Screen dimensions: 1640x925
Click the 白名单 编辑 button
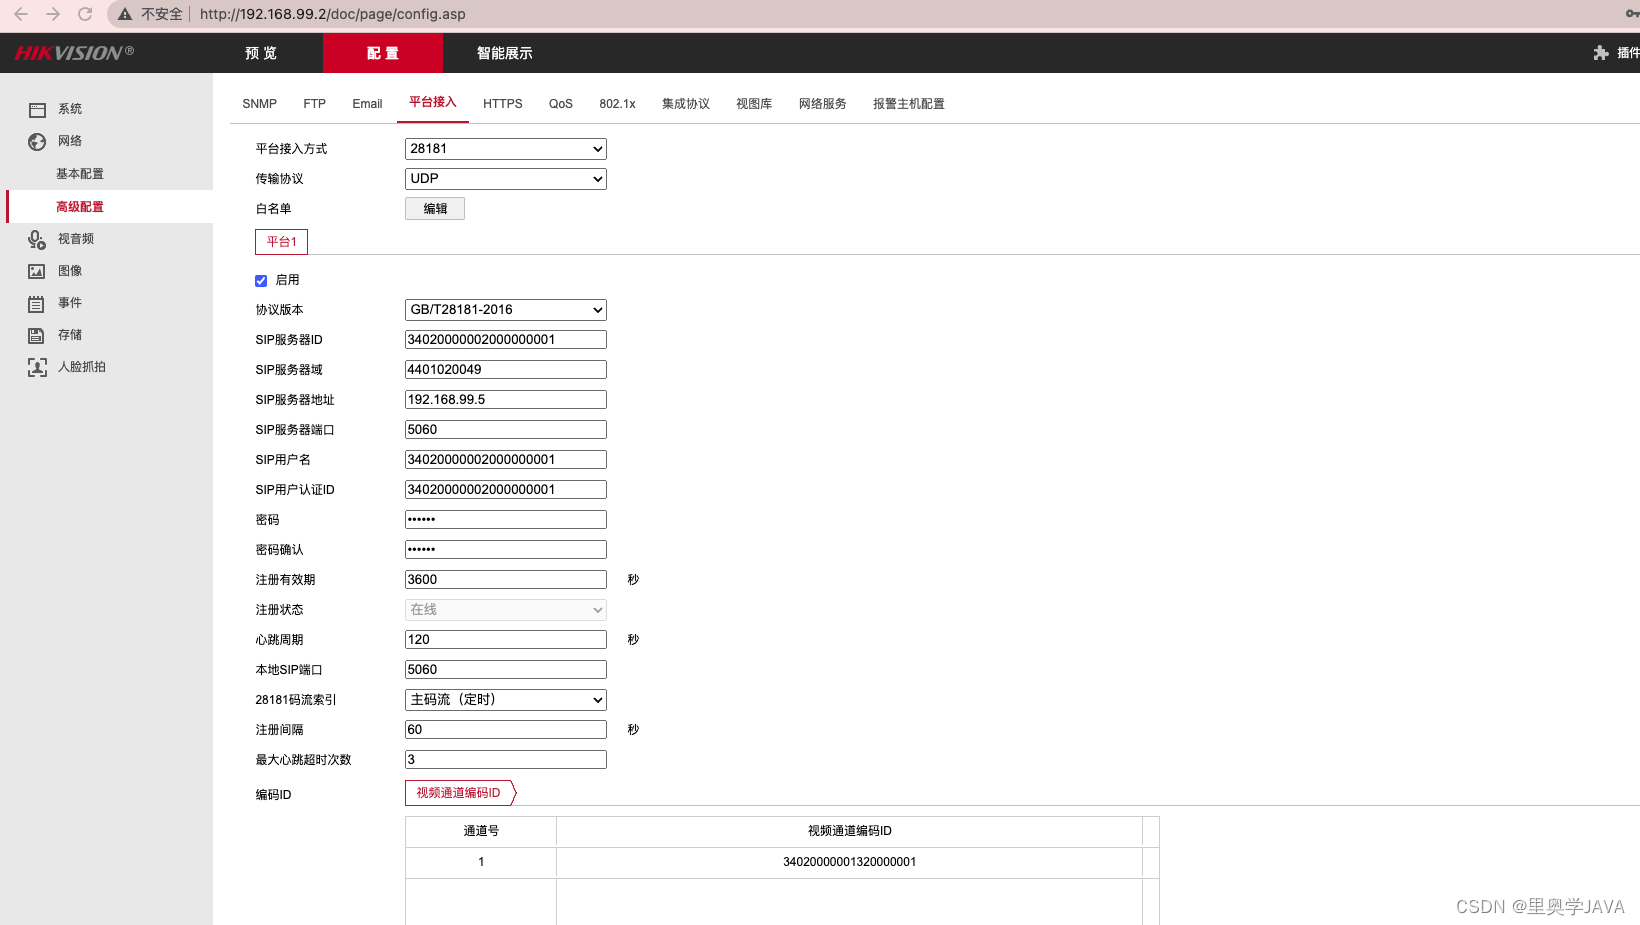coord(435,209)
